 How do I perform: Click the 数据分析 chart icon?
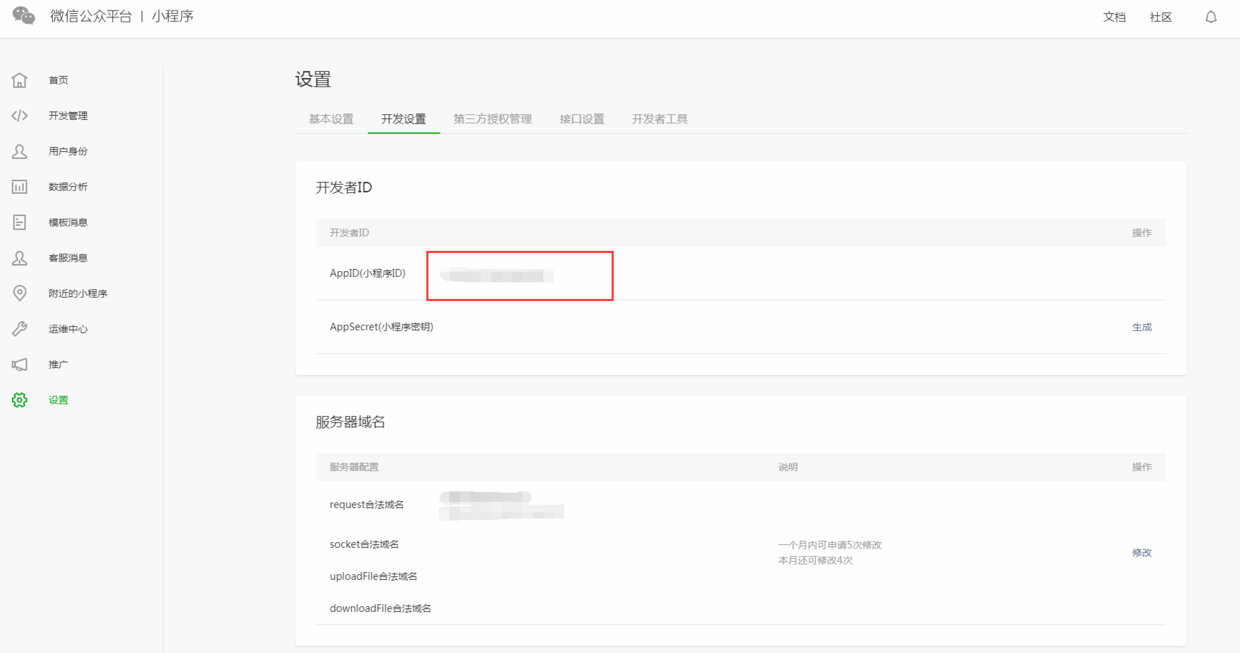click(19, 187)
